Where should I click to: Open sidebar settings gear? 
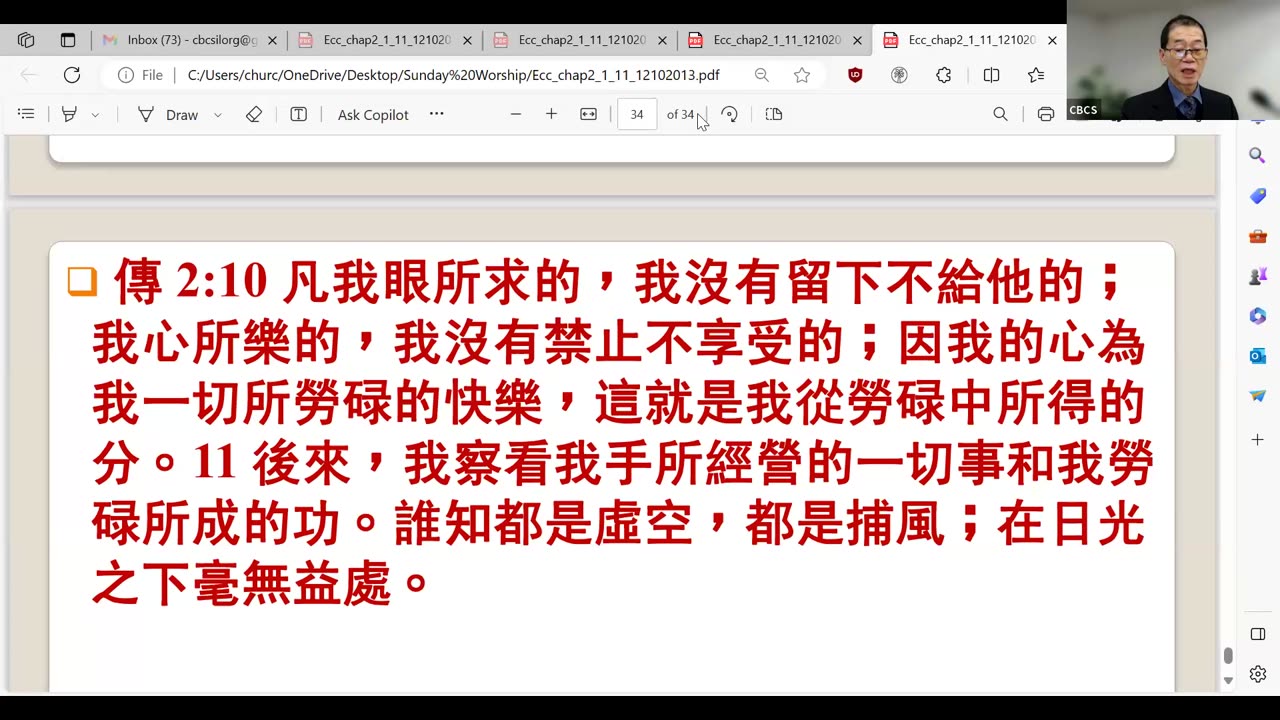1258,674
